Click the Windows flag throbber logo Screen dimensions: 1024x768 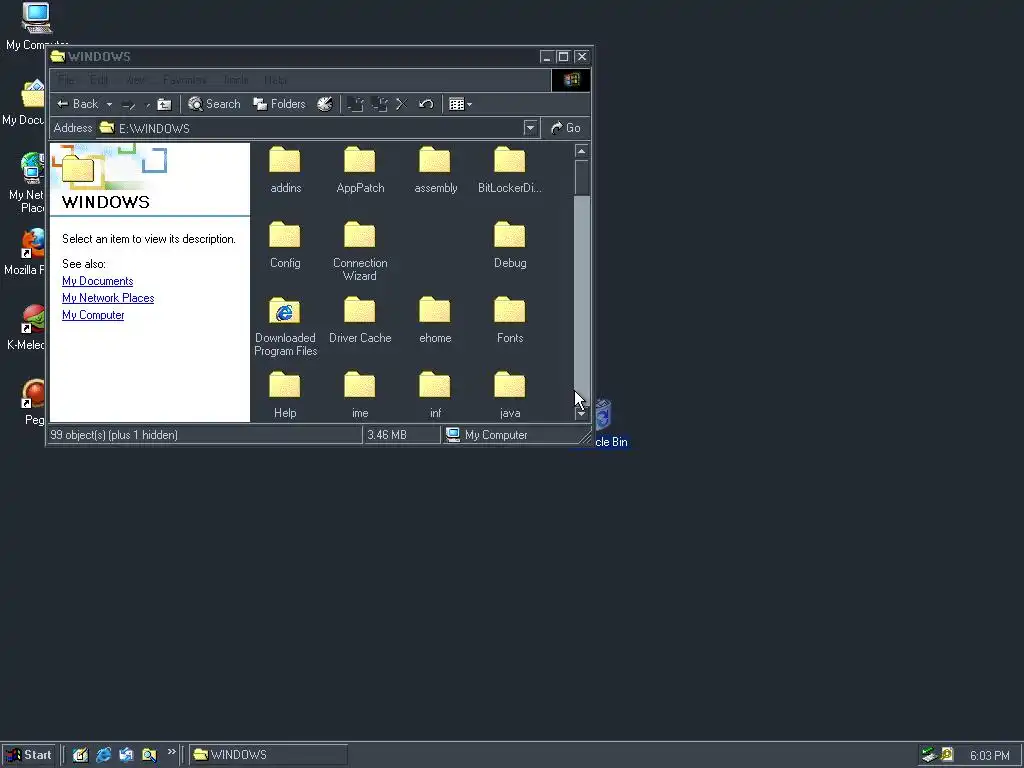click(x=571, y=80)
